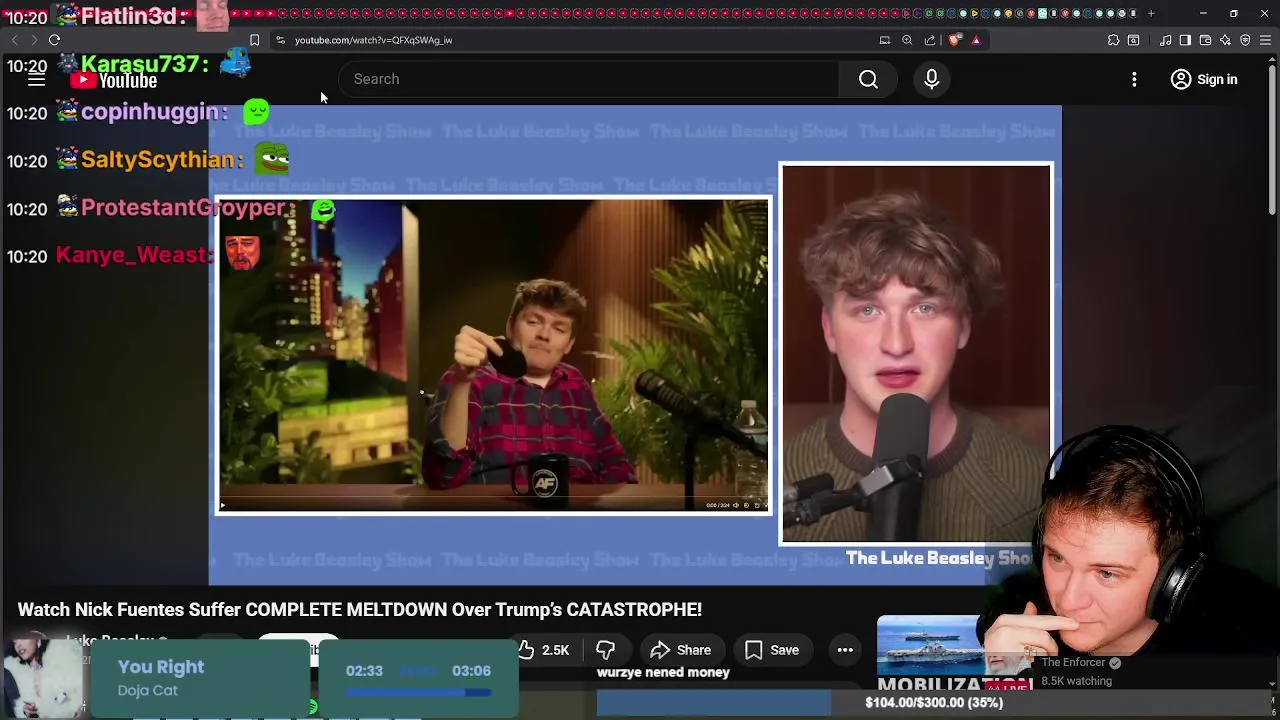Screen dimensions: 1280x720
Task: Open Leo AI sparkle icon
Action: pos(1225,40)
